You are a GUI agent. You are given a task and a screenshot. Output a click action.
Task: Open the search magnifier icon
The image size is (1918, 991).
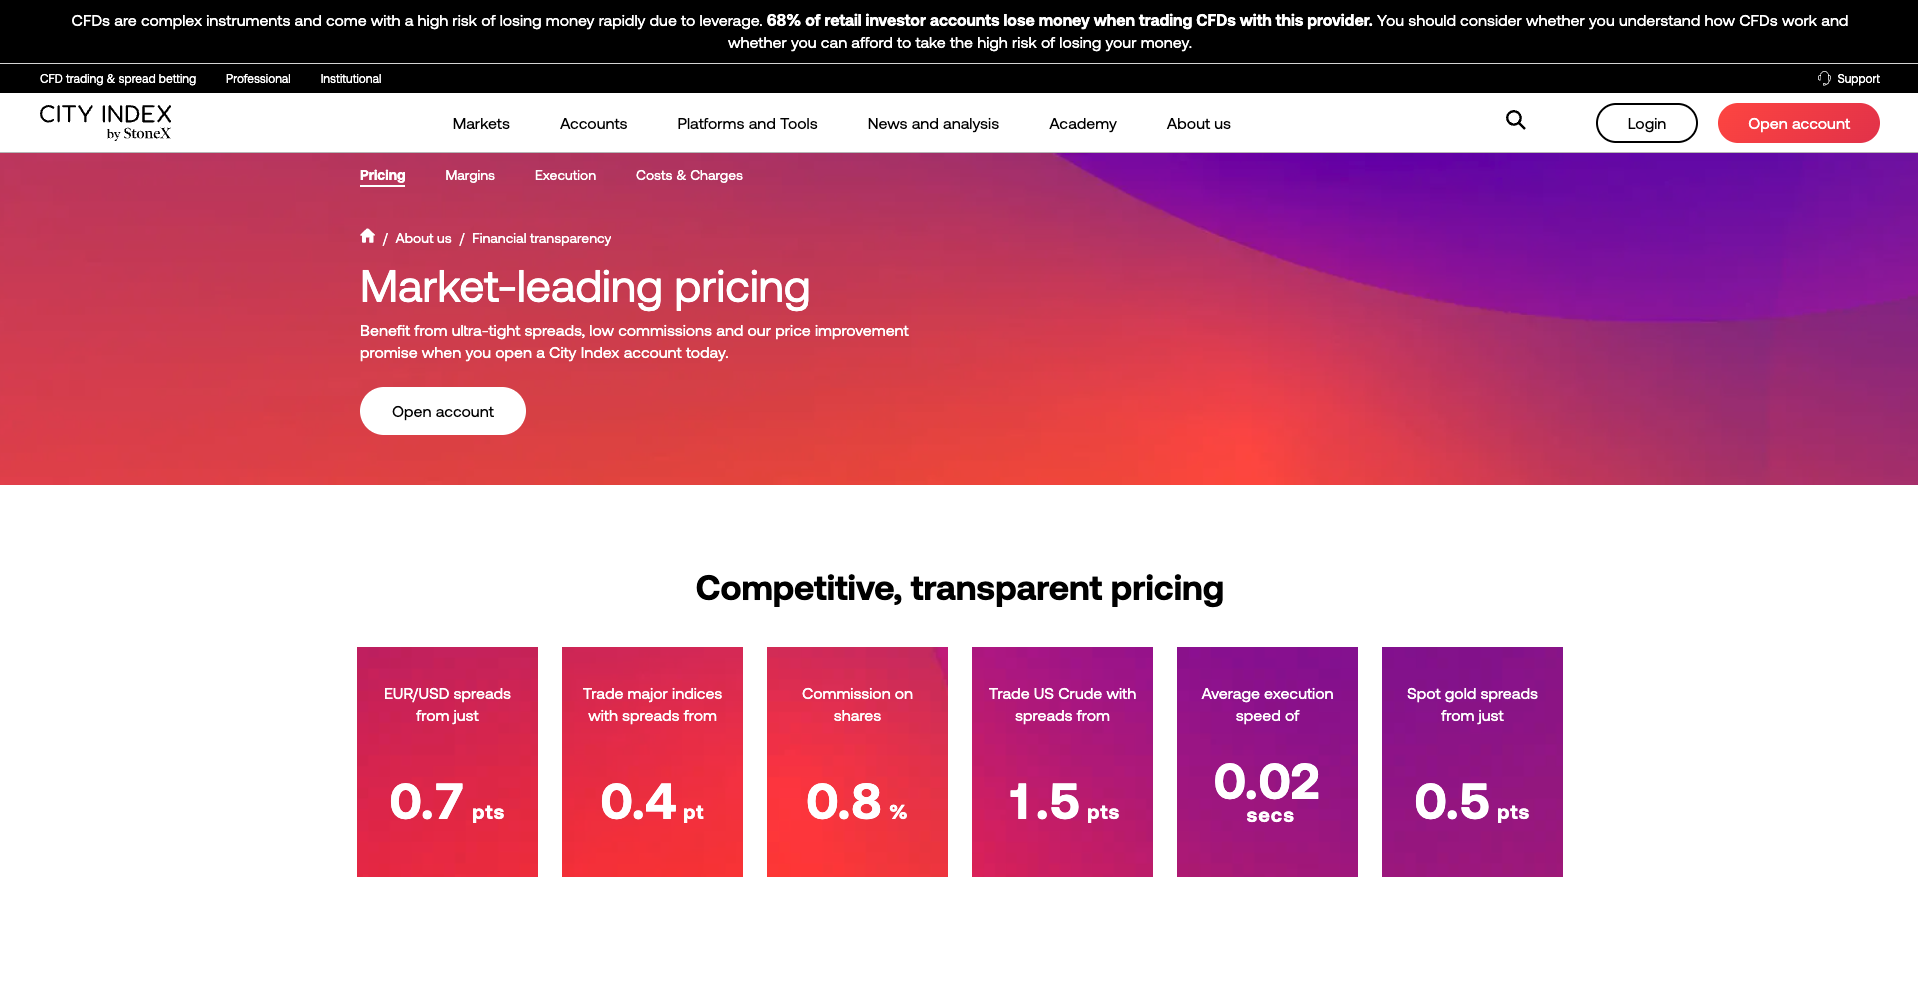tap(1515, 121)
